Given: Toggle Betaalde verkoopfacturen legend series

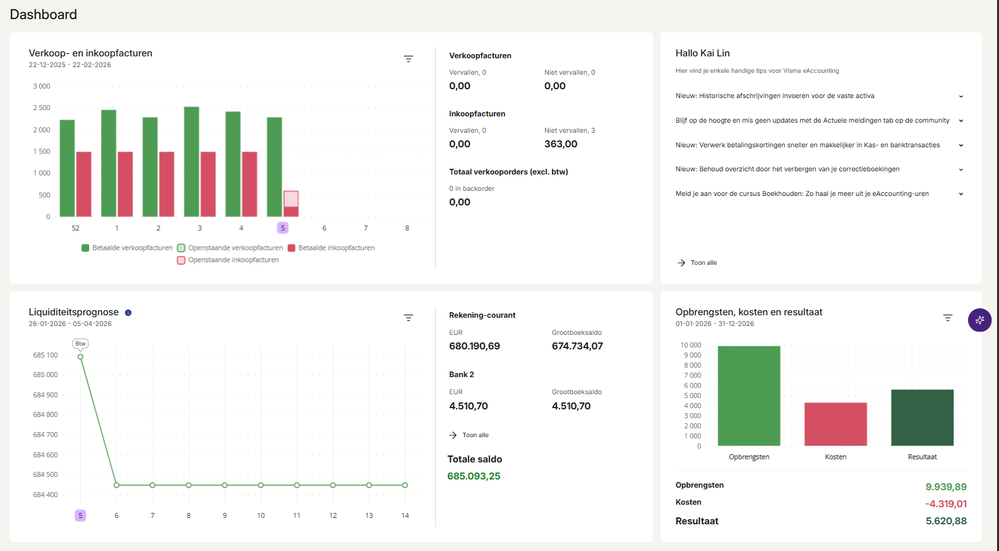Looking at the screenshot, I should (x=127, y=248).
